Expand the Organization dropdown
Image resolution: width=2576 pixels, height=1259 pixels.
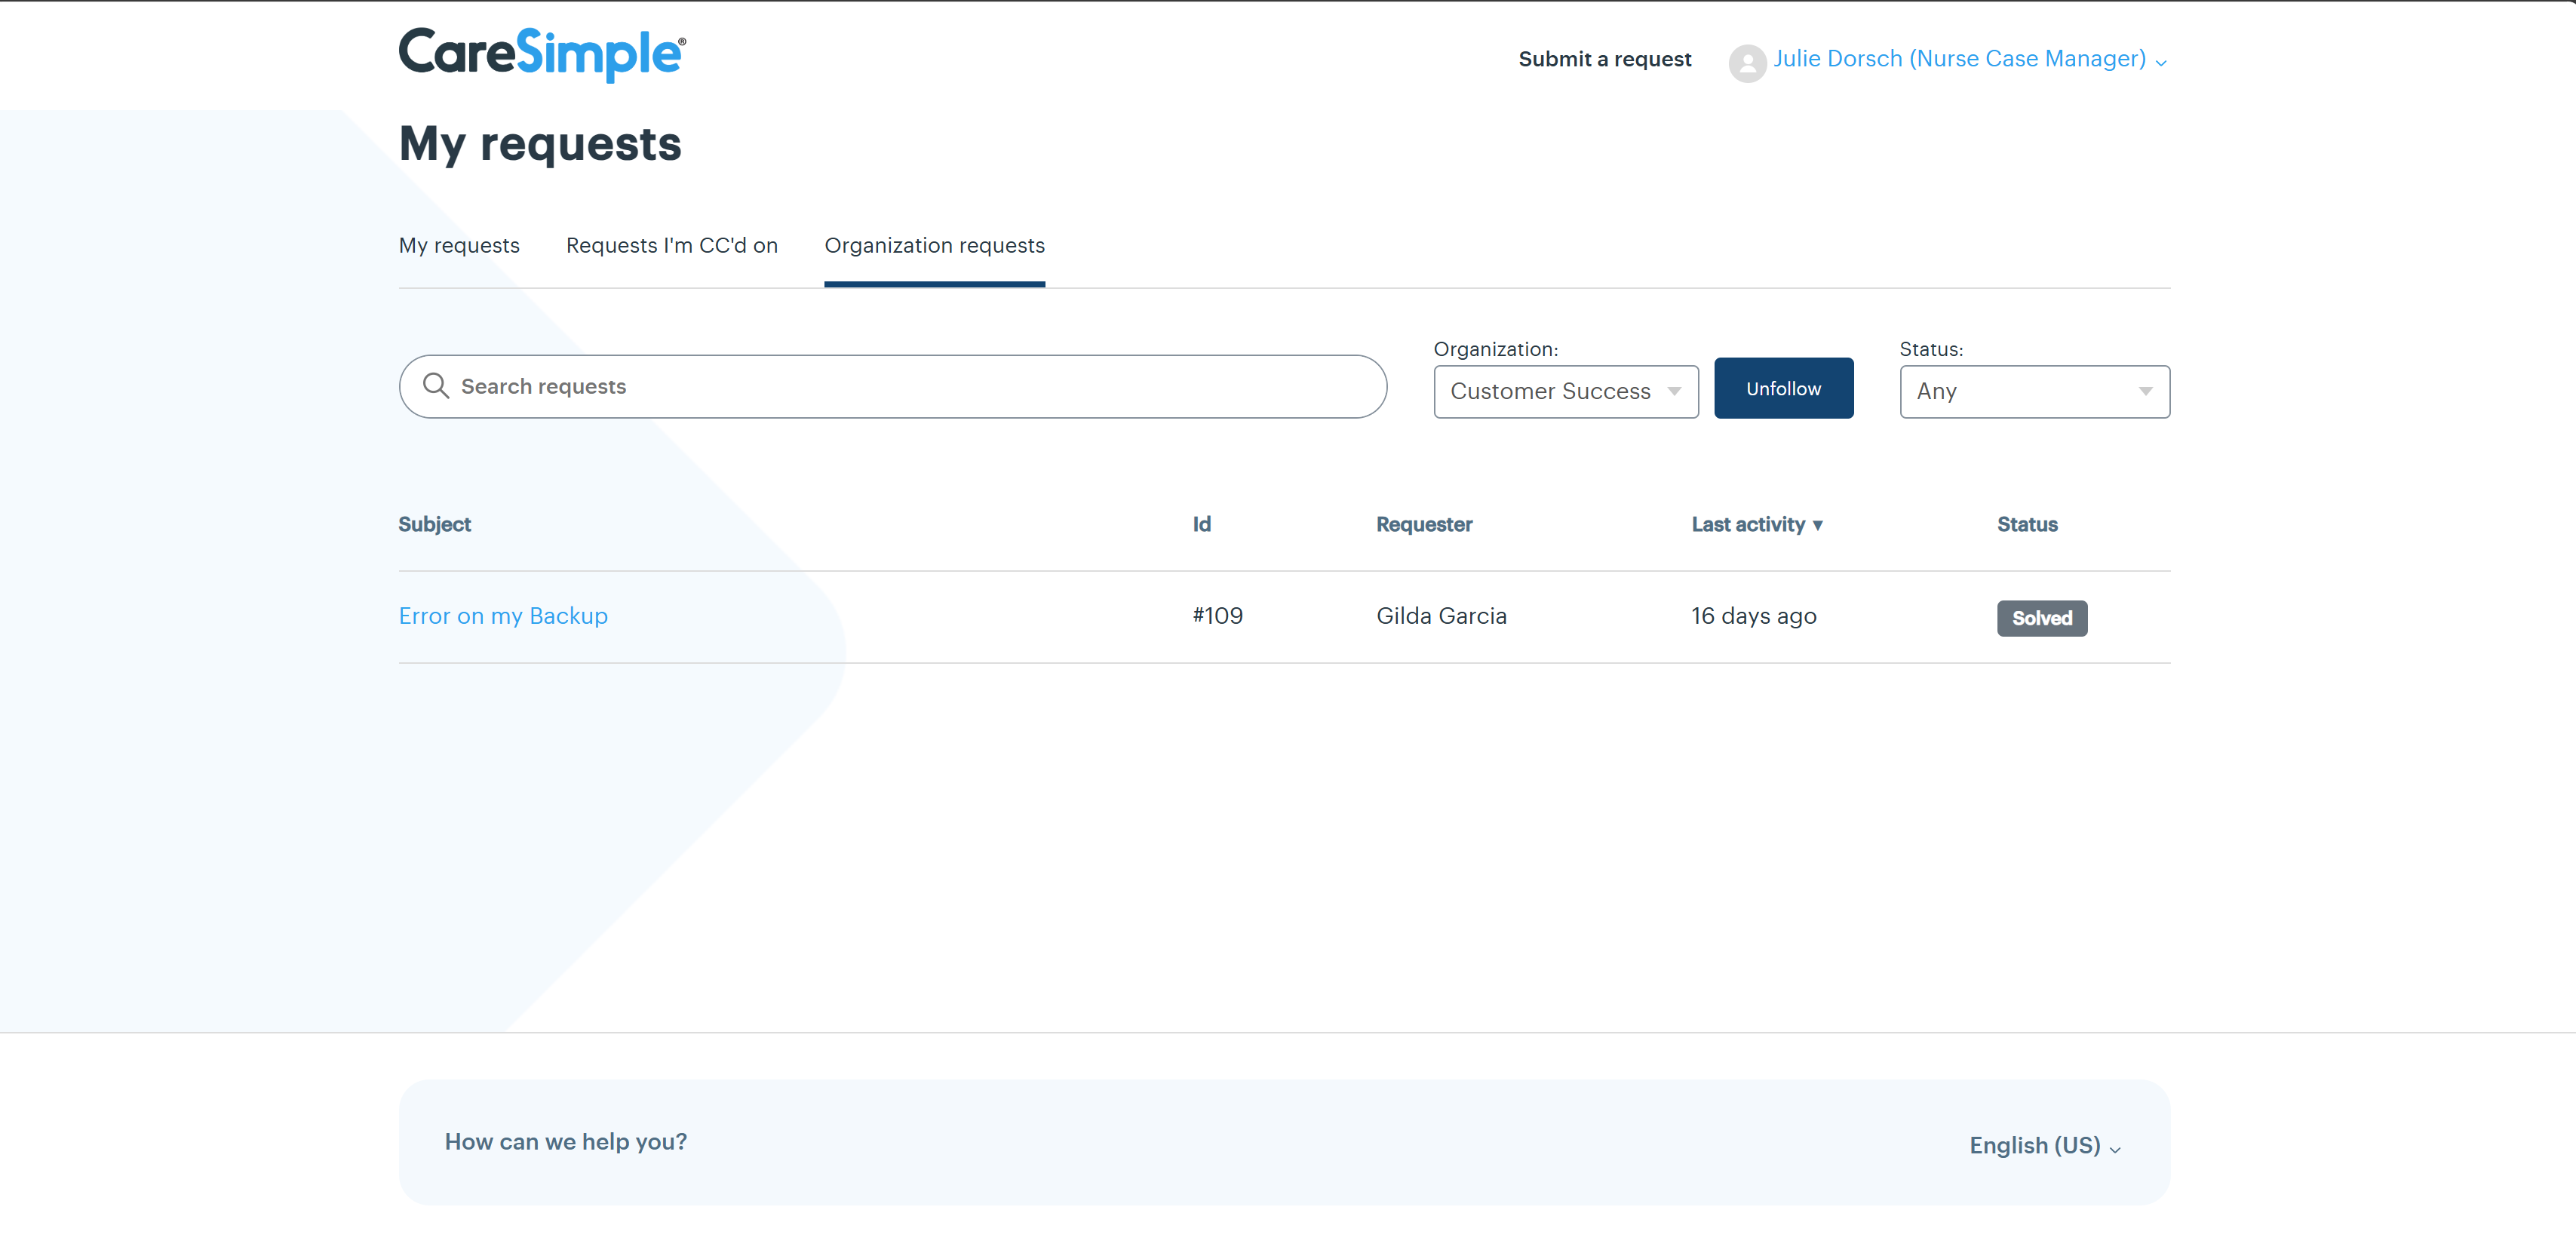1565,391
